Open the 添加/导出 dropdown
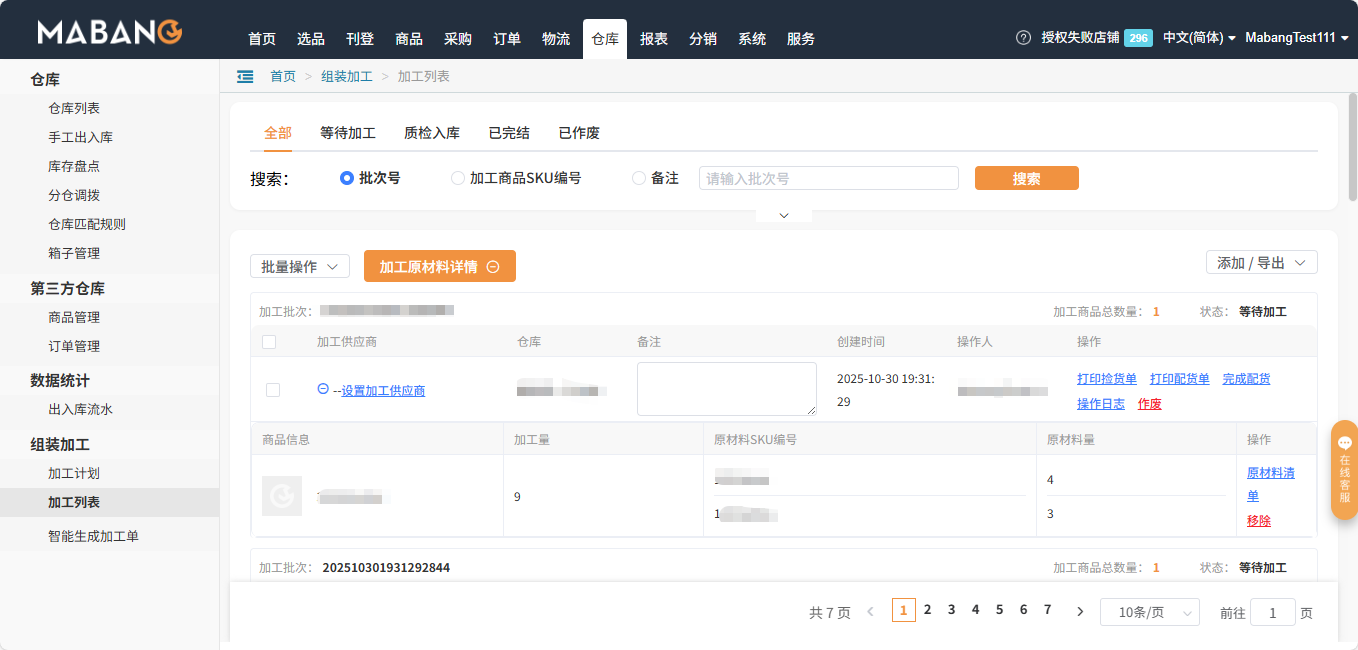This screenshot has width=1358, height=650. click(x=1261, y=261)
